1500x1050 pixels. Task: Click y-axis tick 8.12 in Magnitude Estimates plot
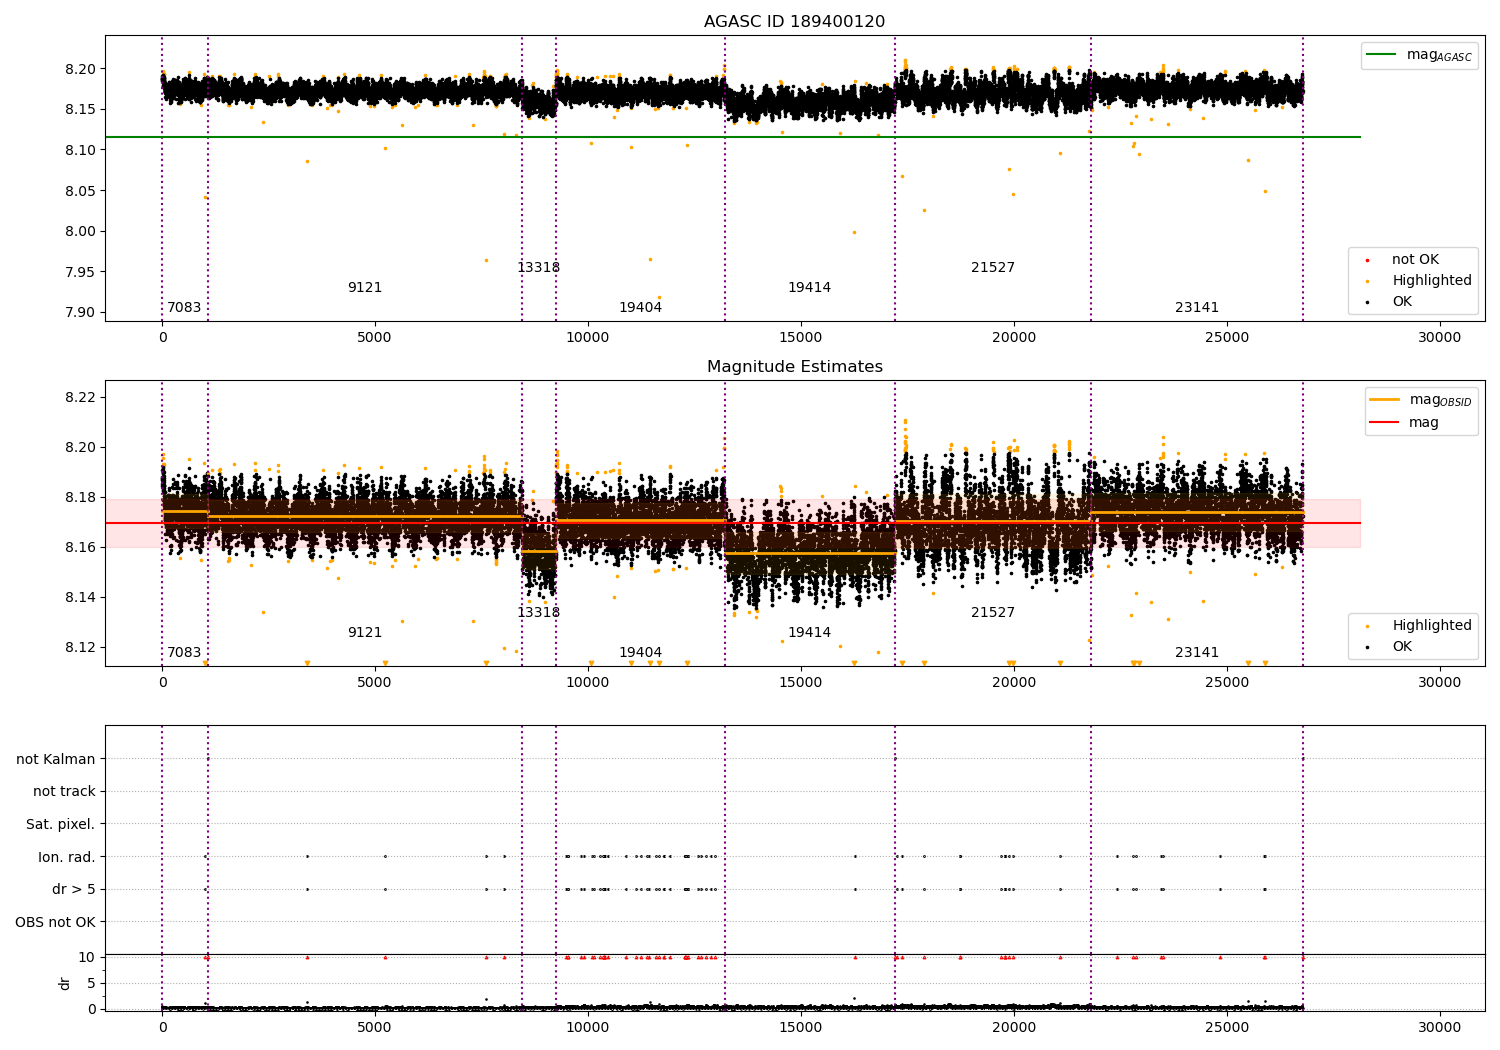(x=79, y=647)
